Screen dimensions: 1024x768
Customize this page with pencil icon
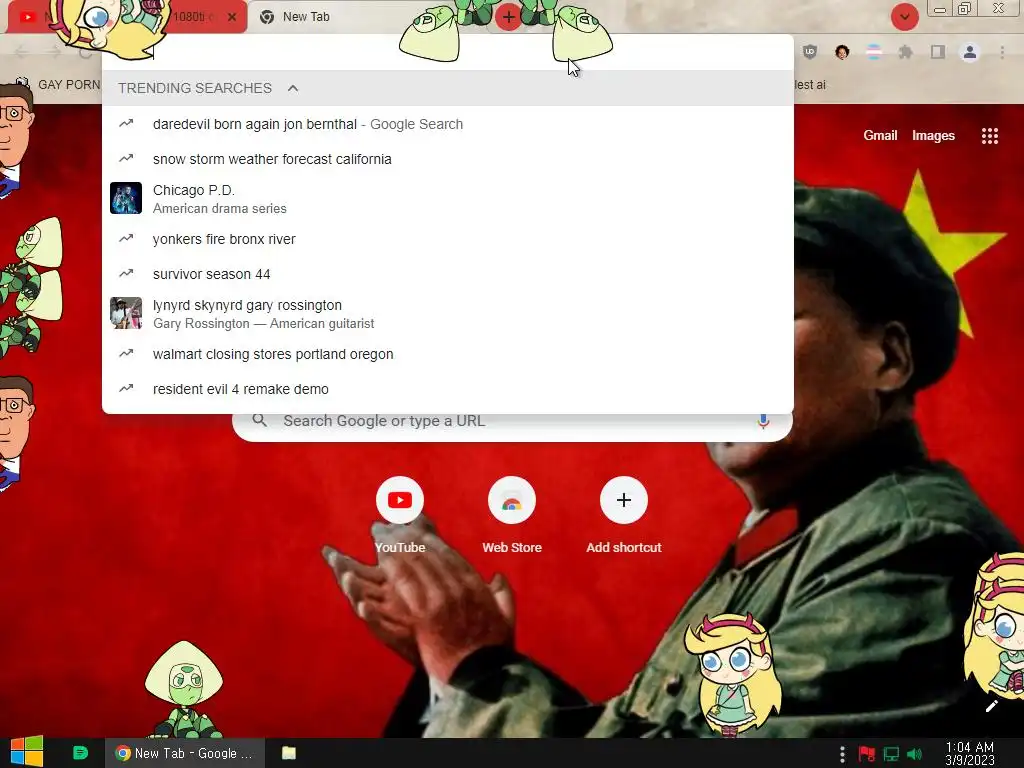click(991, 706)
